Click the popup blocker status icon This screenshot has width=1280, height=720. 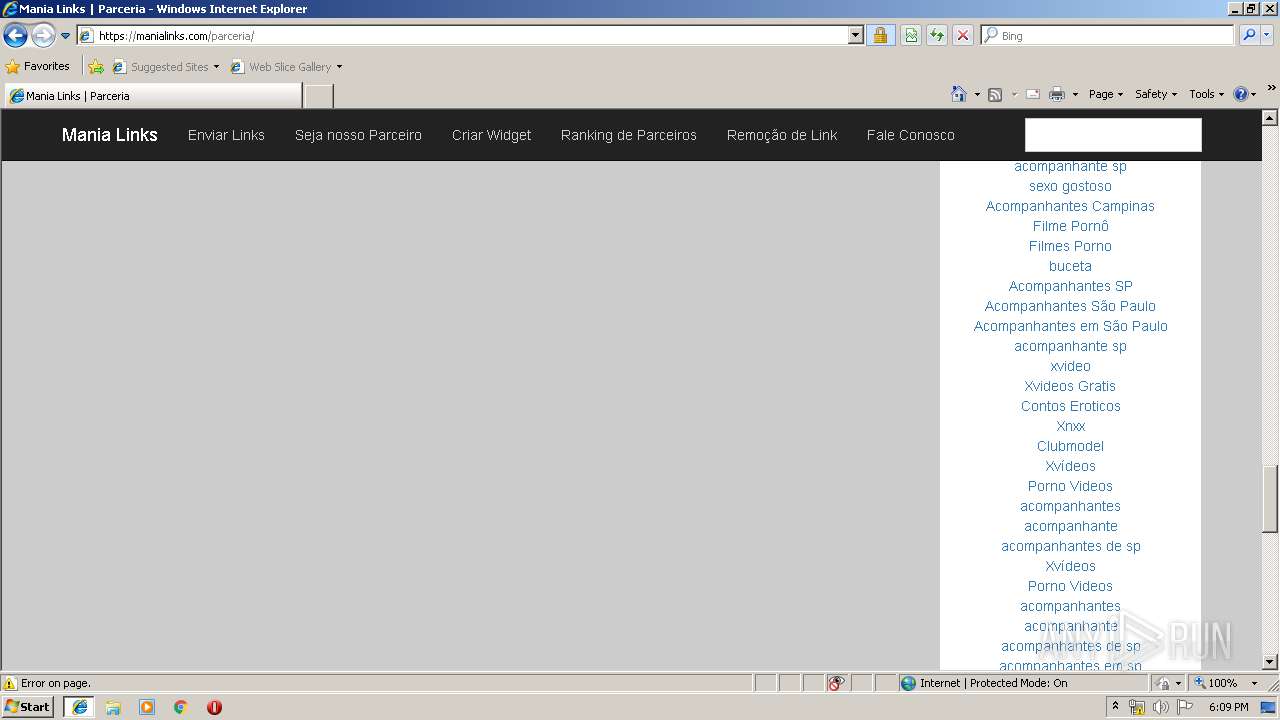point(836,683)
